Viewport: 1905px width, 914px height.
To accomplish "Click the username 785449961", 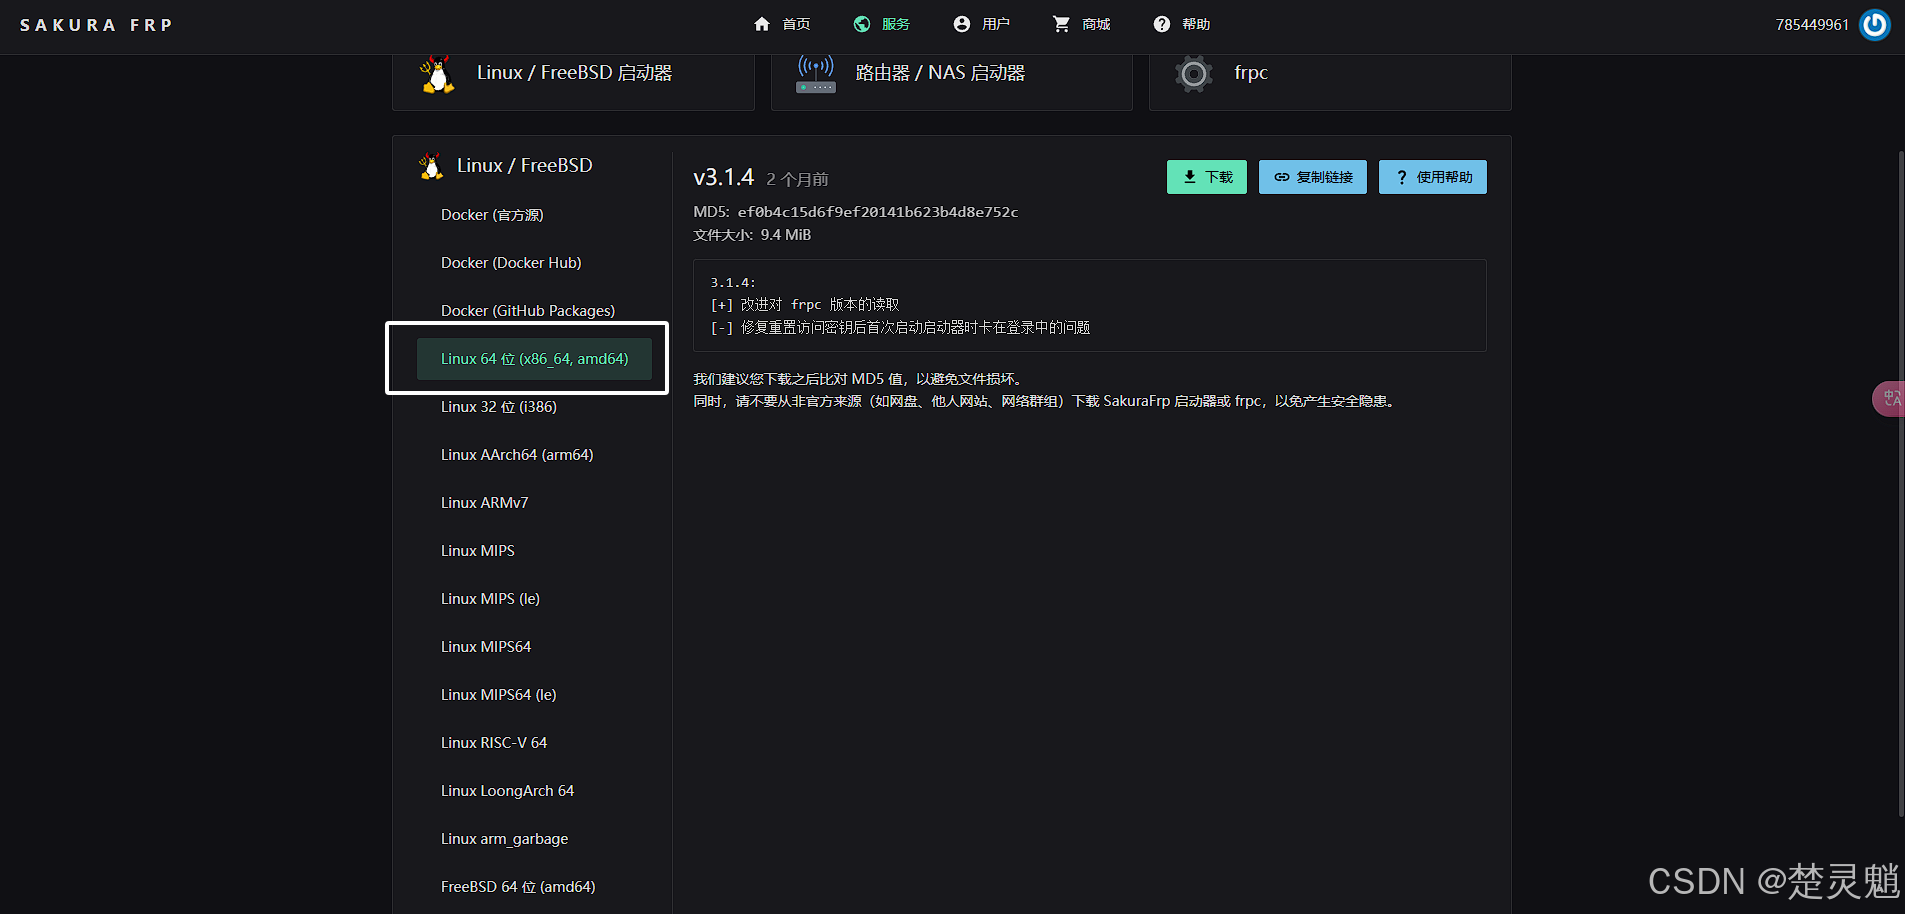I will pos(1812,25).
